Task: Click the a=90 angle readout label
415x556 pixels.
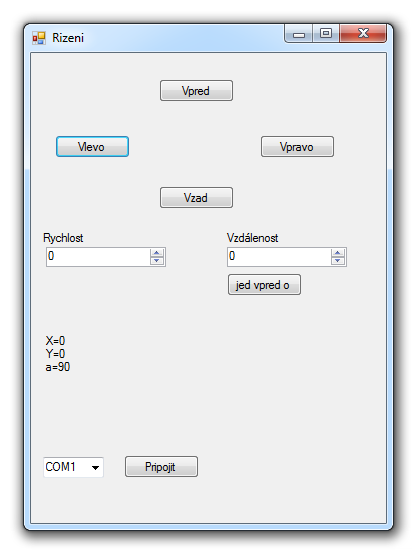Action: click(58, 367)
